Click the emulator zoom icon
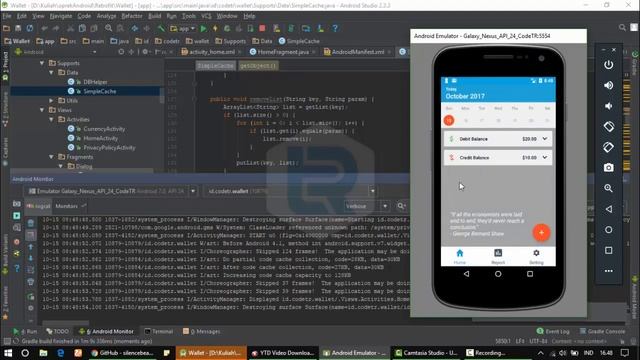This screenshot has width=640, height=360. [608, 188]
